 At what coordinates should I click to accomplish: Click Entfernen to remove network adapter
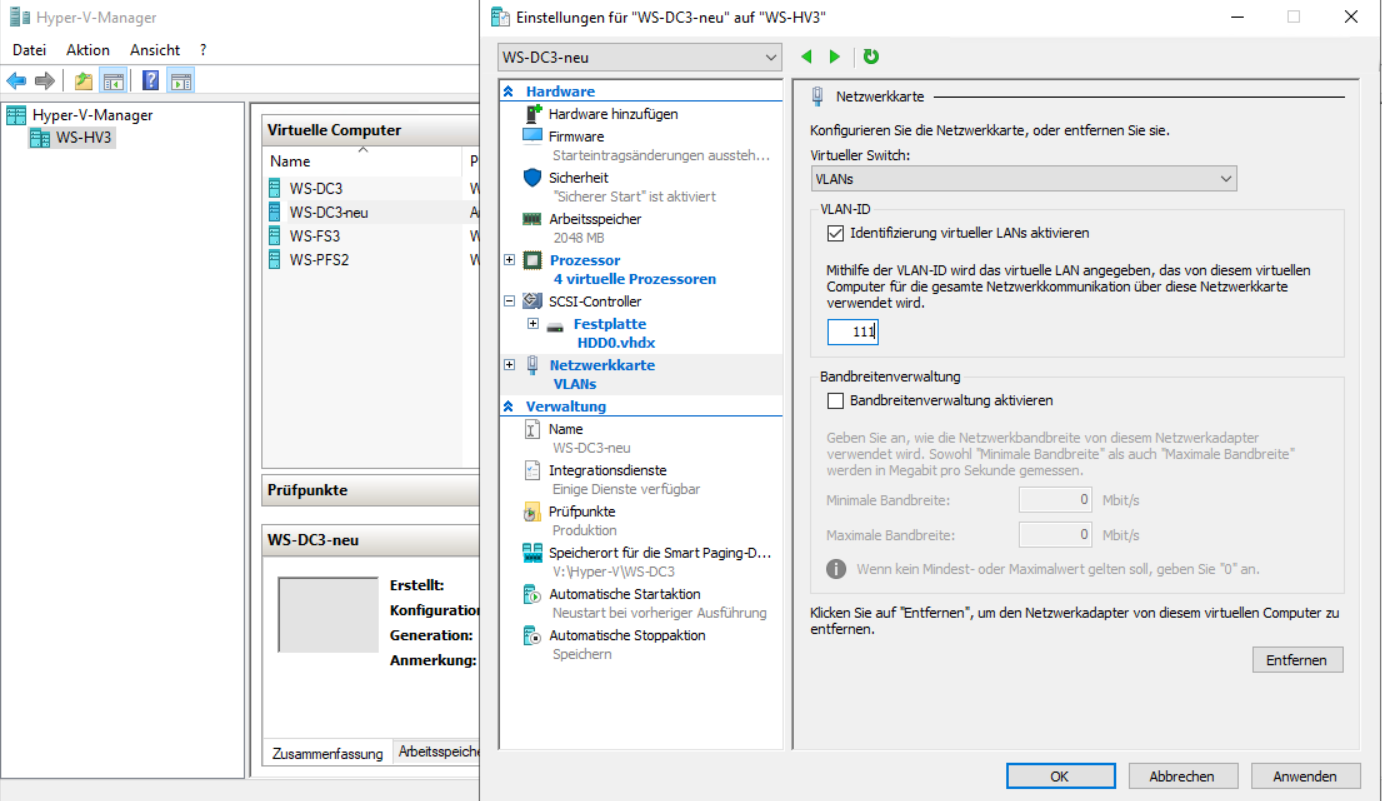tap(1297, 660)
